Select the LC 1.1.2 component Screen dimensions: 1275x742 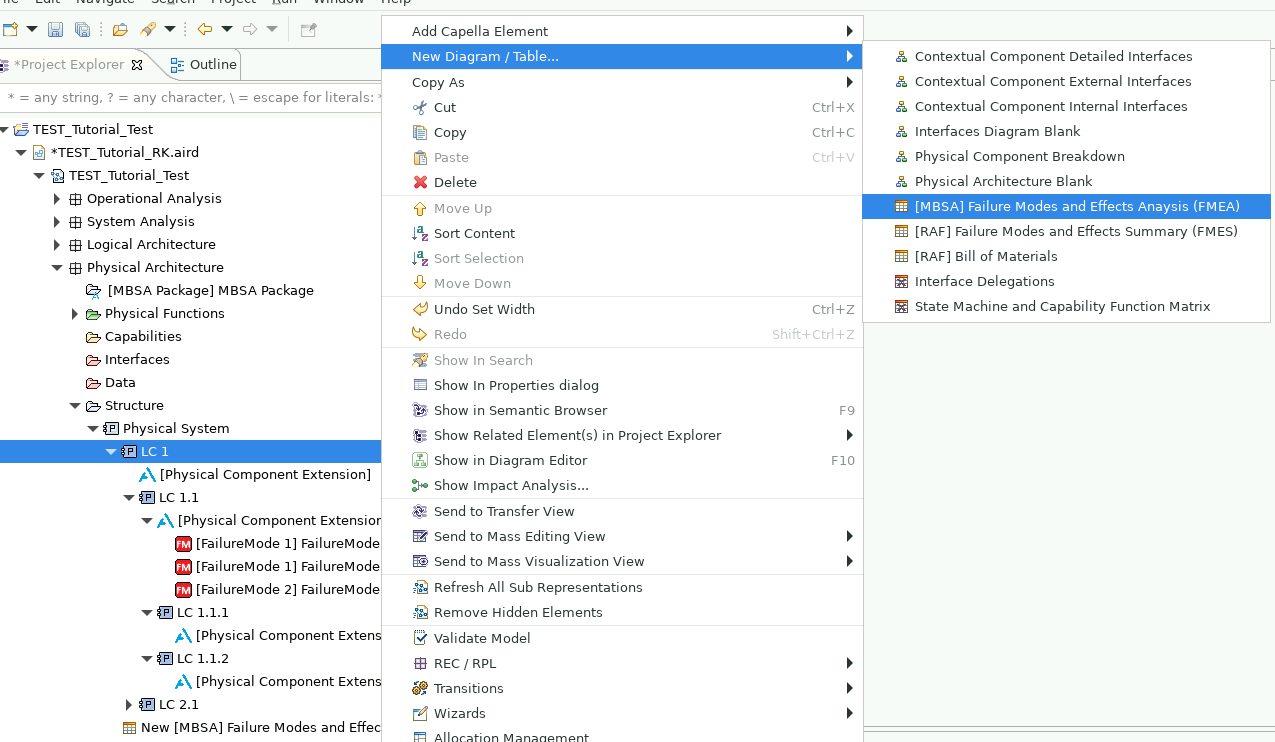coord(193,659)
